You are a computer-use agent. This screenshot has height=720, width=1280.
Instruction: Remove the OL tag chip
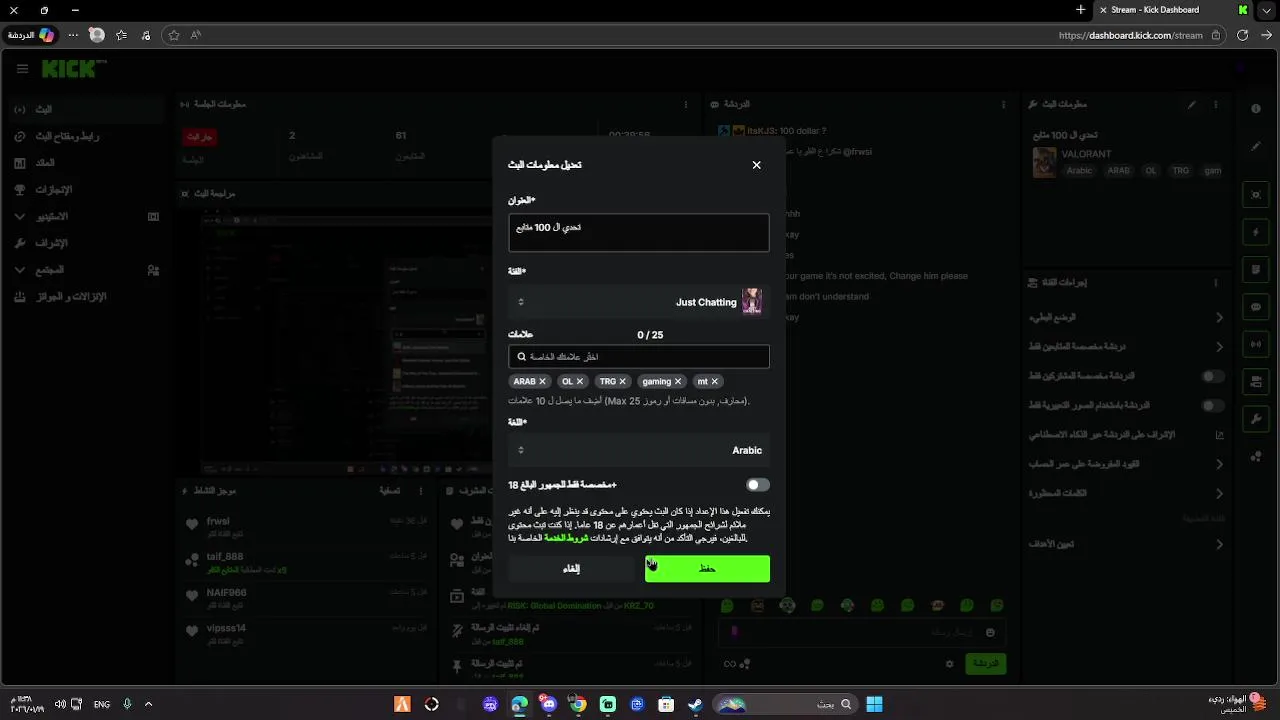coord(579,381)
